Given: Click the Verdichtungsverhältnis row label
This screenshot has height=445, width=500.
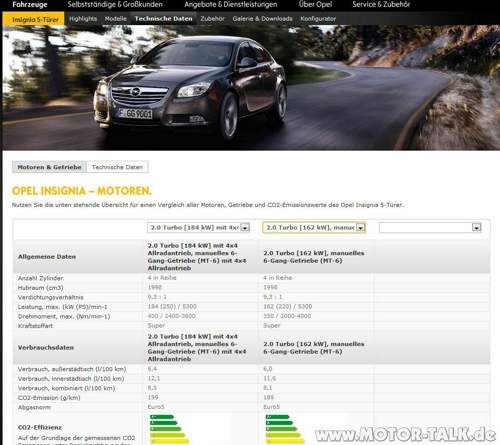Looking at the screenshot, I should [x=51, y=297].
